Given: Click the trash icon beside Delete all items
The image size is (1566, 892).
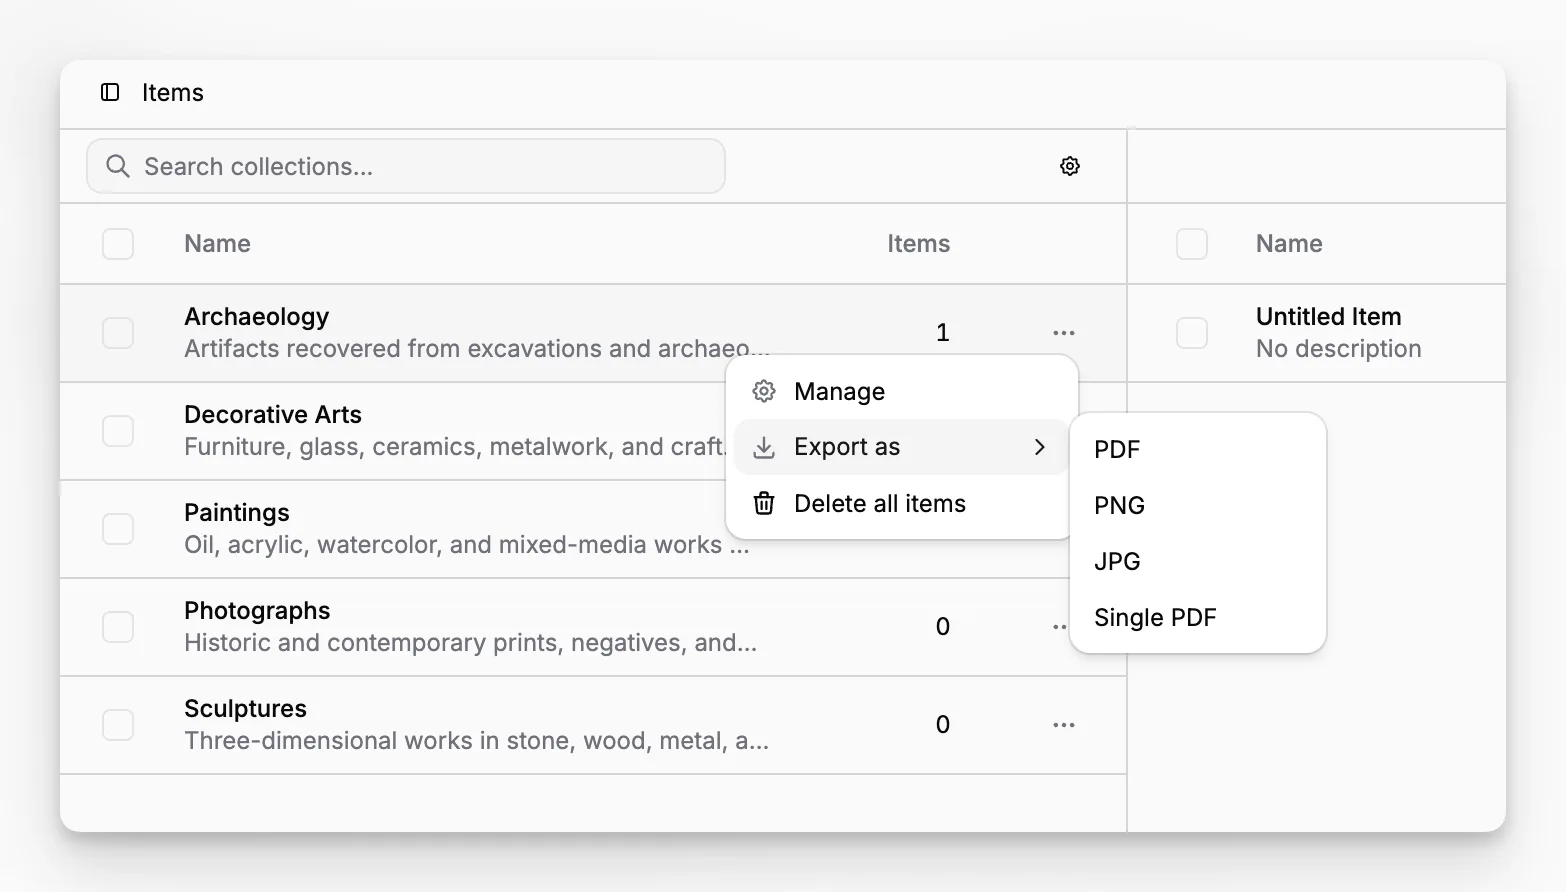Looking at the screenshot, I should (764, 503).
